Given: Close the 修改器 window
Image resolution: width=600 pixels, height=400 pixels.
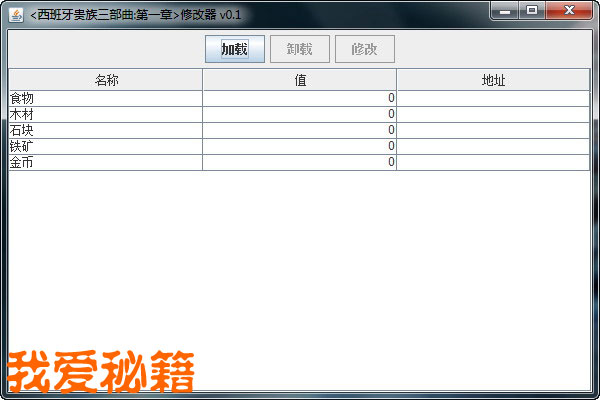Looking at the screenshot, I should tap(570, 11).
